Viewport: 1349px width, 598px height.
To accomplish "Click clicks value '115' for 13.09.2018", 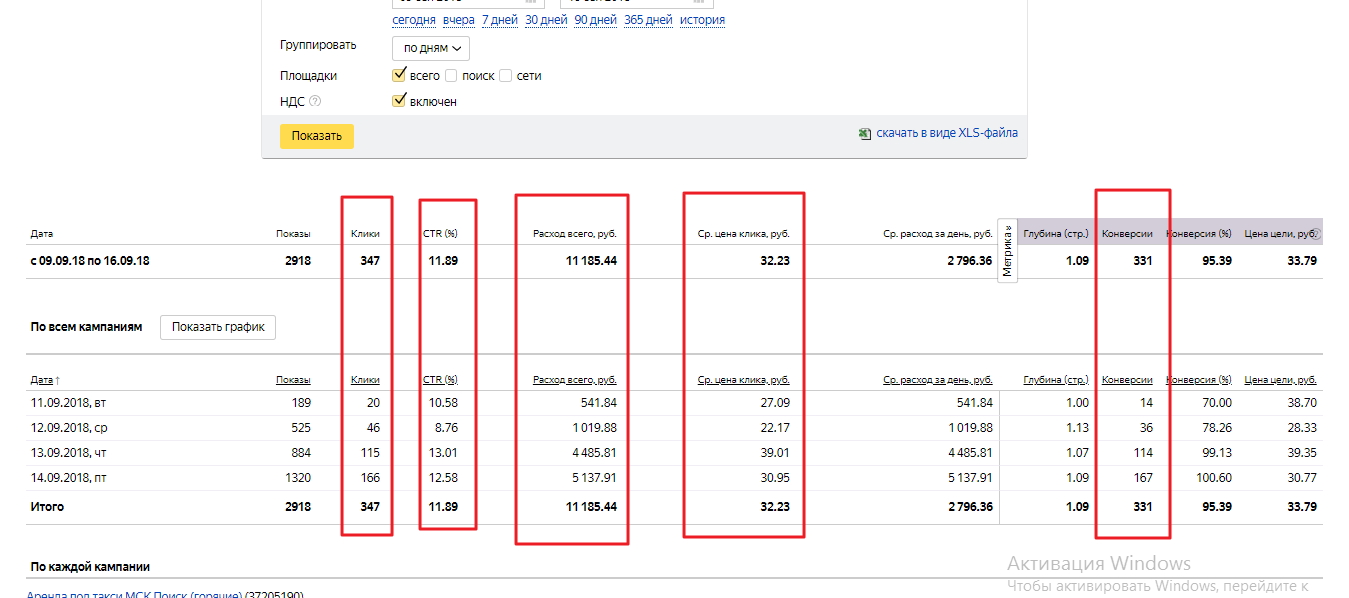I will tap(369, 453).
